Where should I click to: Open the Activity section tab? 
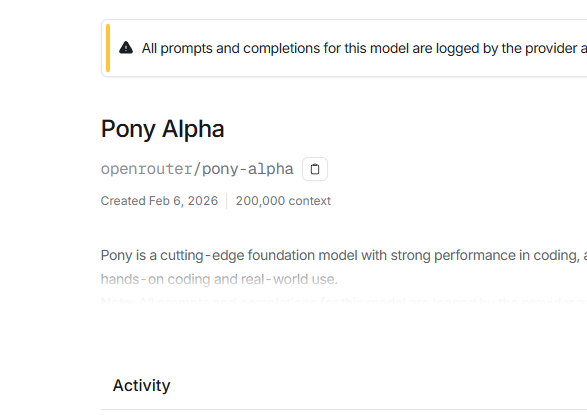coord(142,386)
